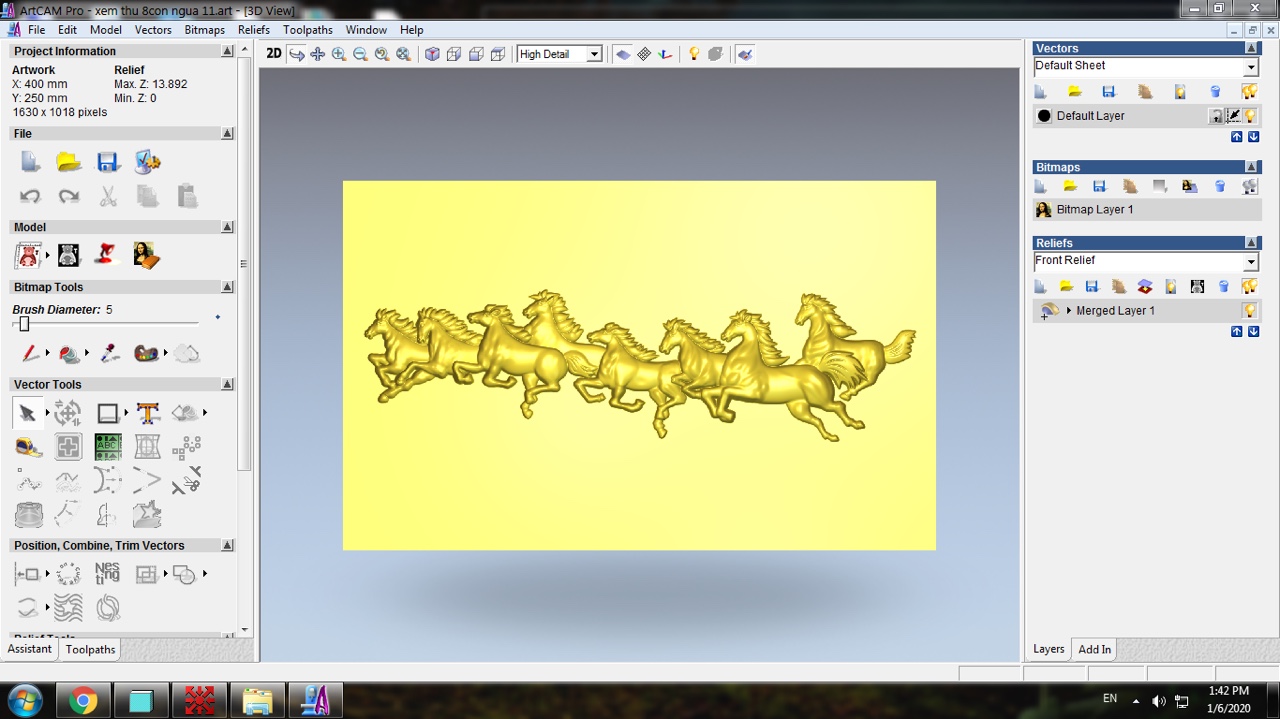Screen dimensions: 1280x719
Task: Select the Flood Fill paint bucket tool
Action: [69, 353]
